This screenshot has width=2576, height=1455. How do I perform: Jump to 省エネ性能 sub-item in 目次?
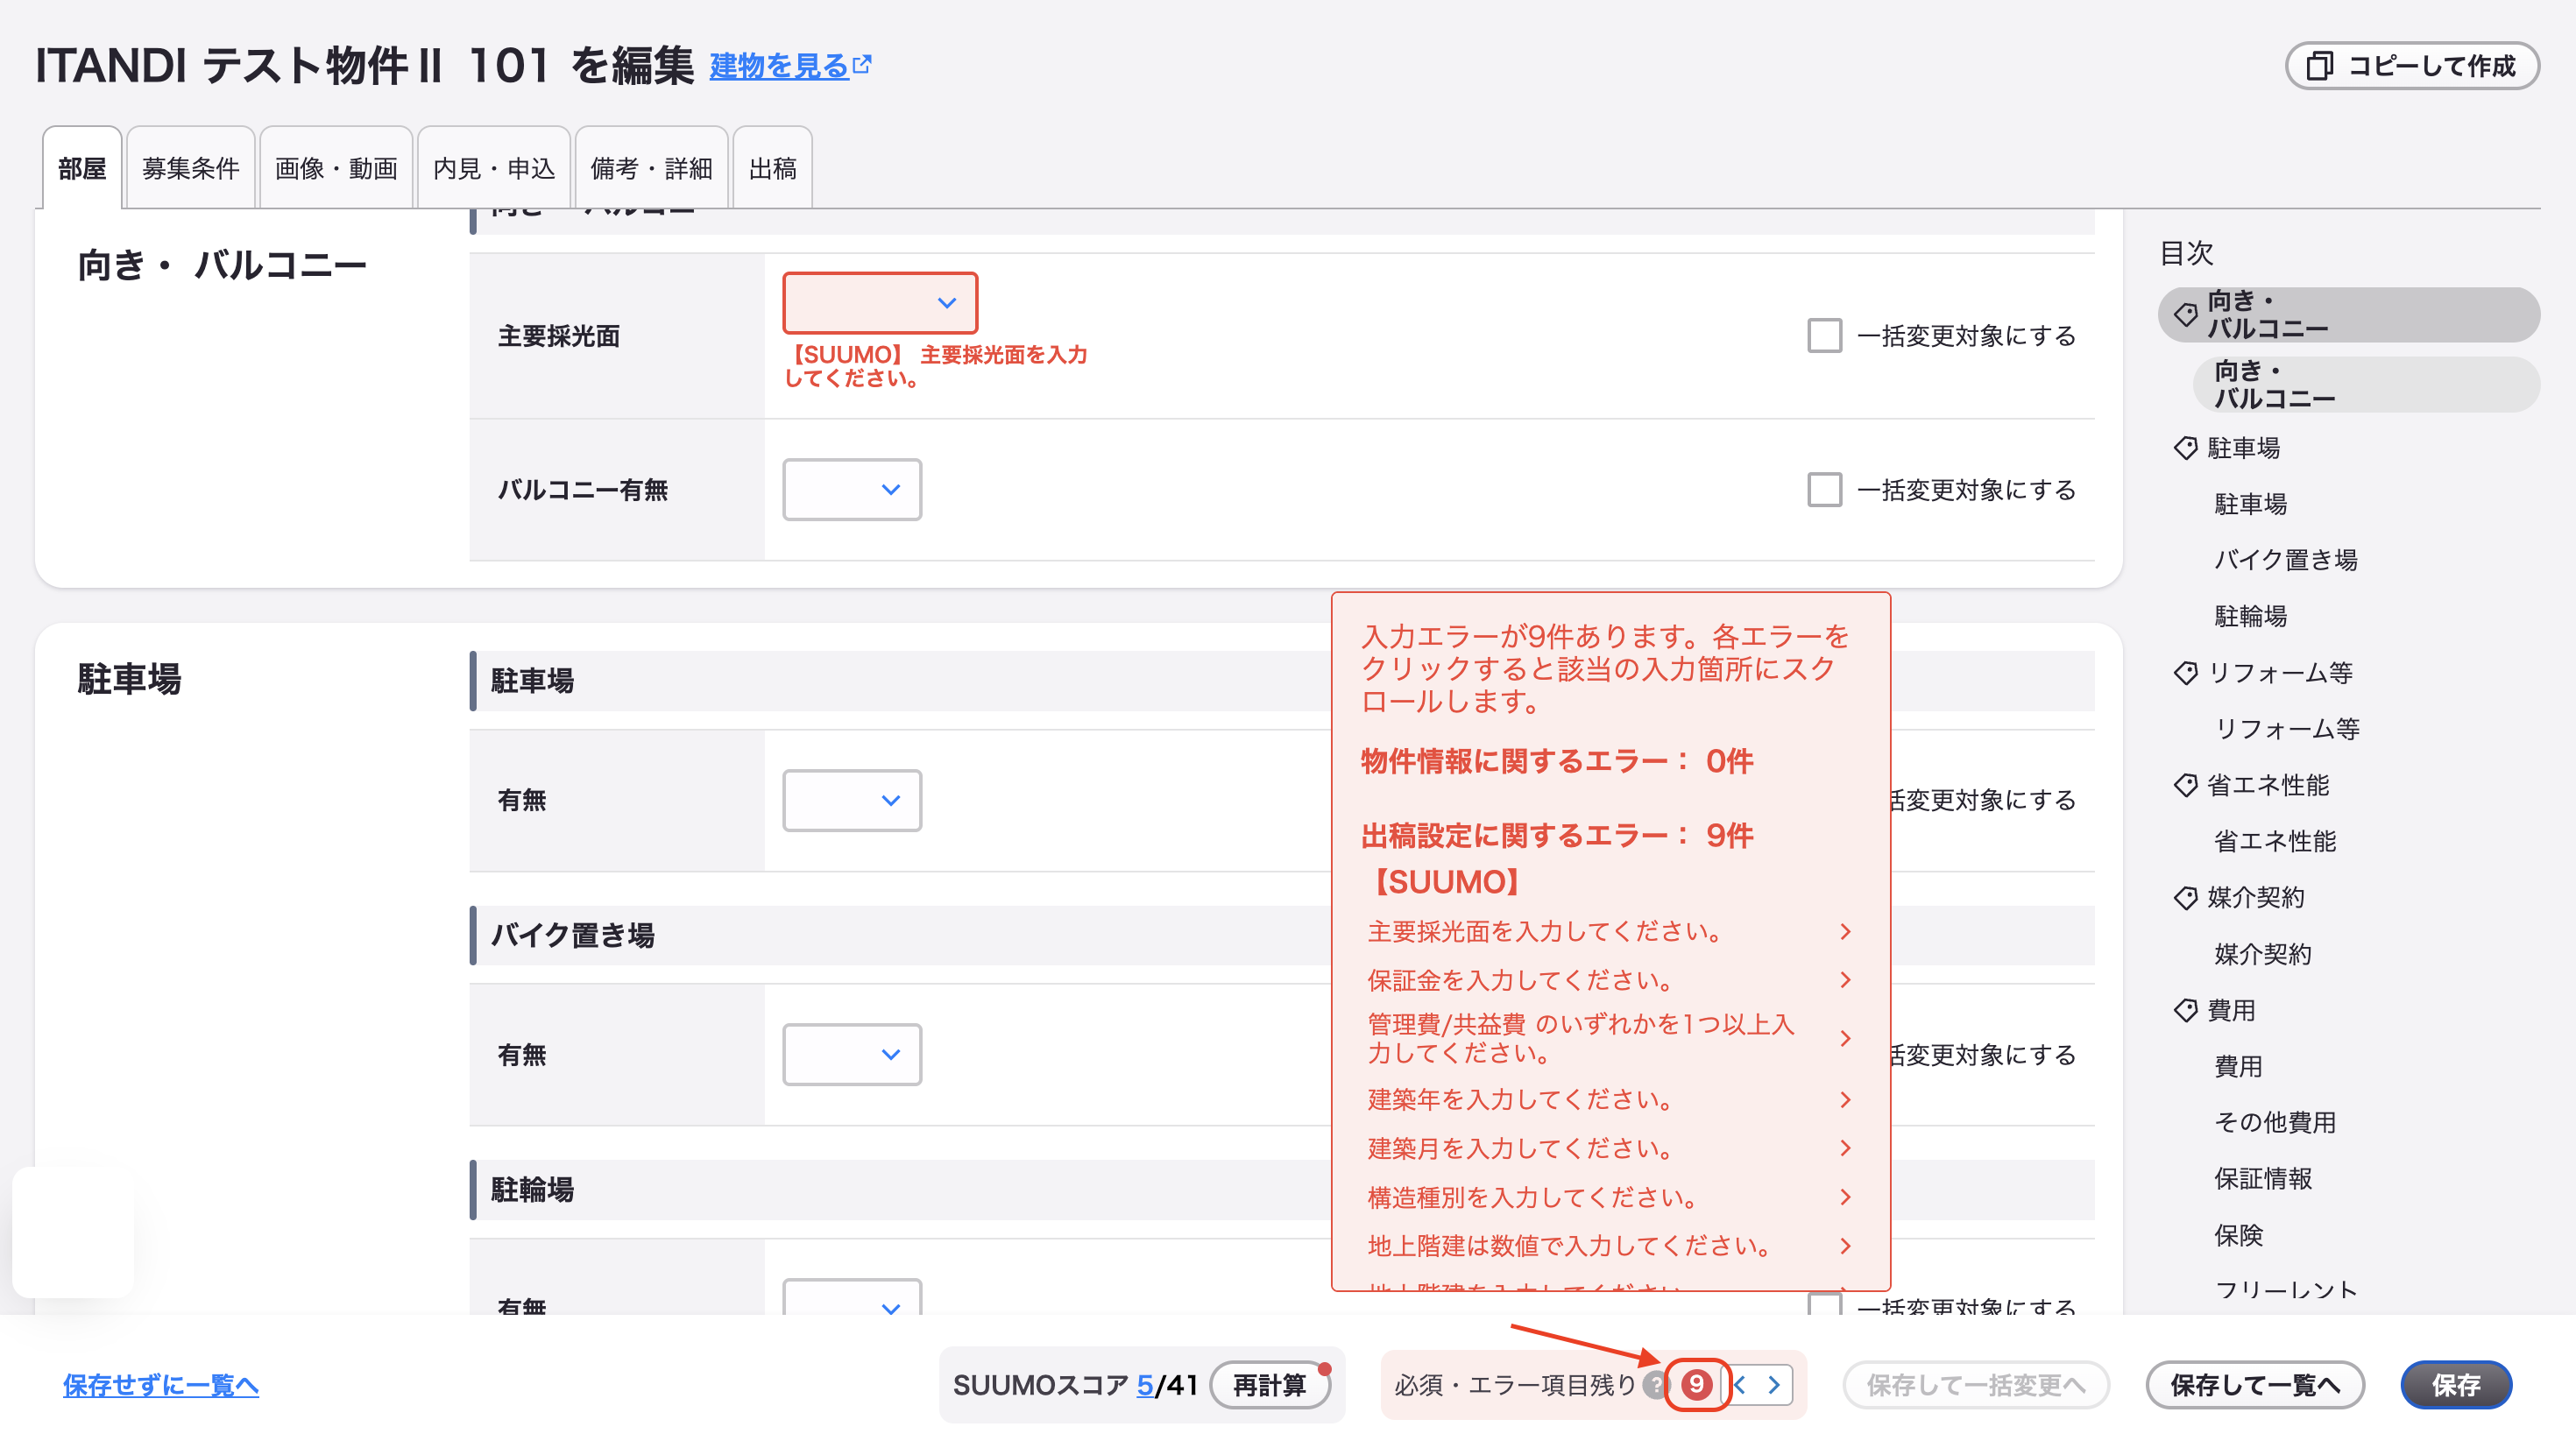pos(2275,840)
